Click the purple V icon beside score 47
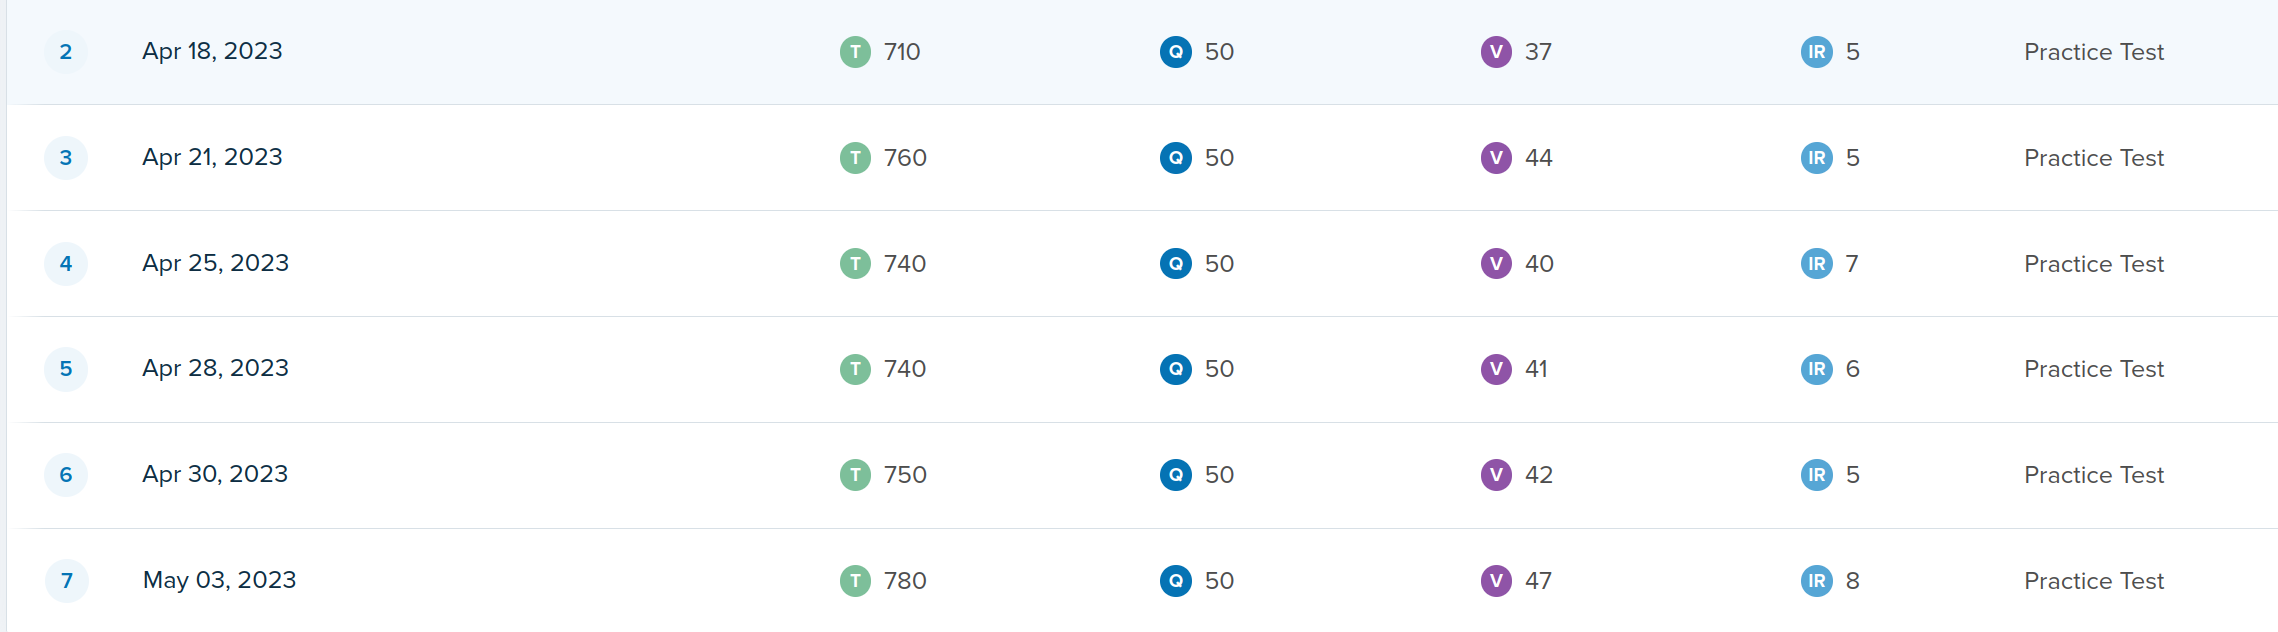The image size is (2278, 632). [1496, 581]
